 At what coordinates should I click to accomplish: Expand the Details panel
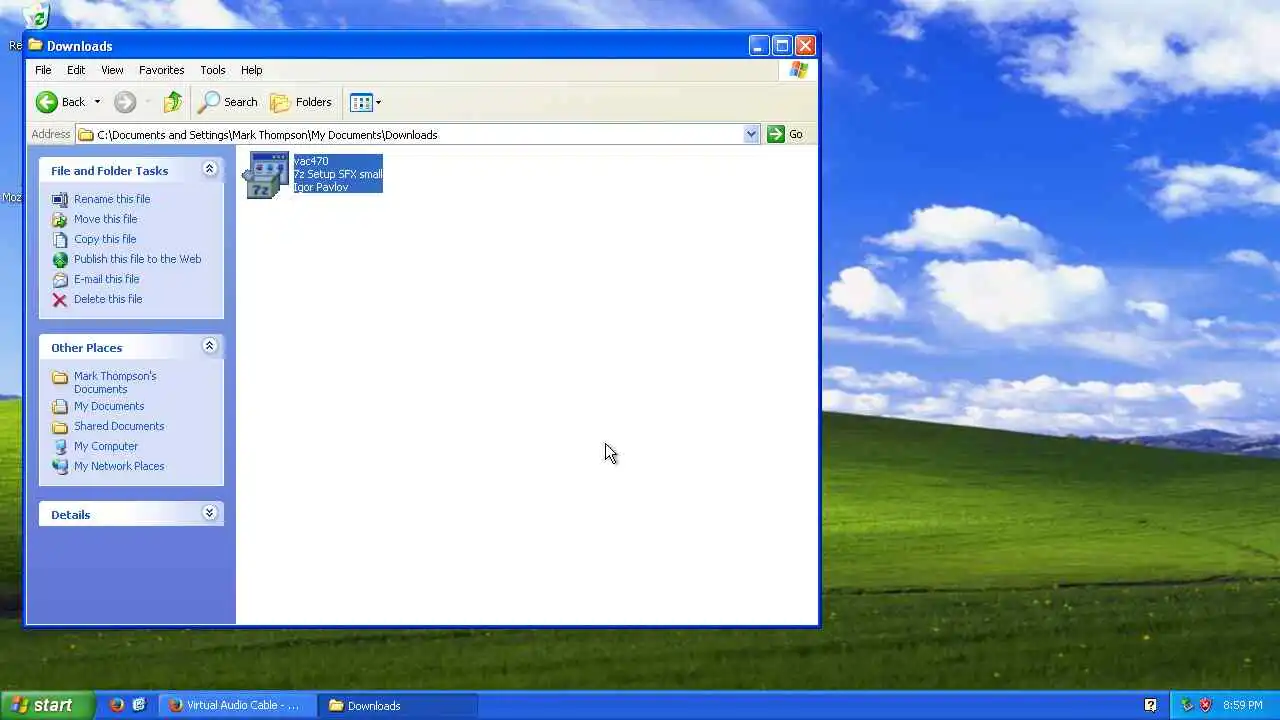(x=209, y=514)
